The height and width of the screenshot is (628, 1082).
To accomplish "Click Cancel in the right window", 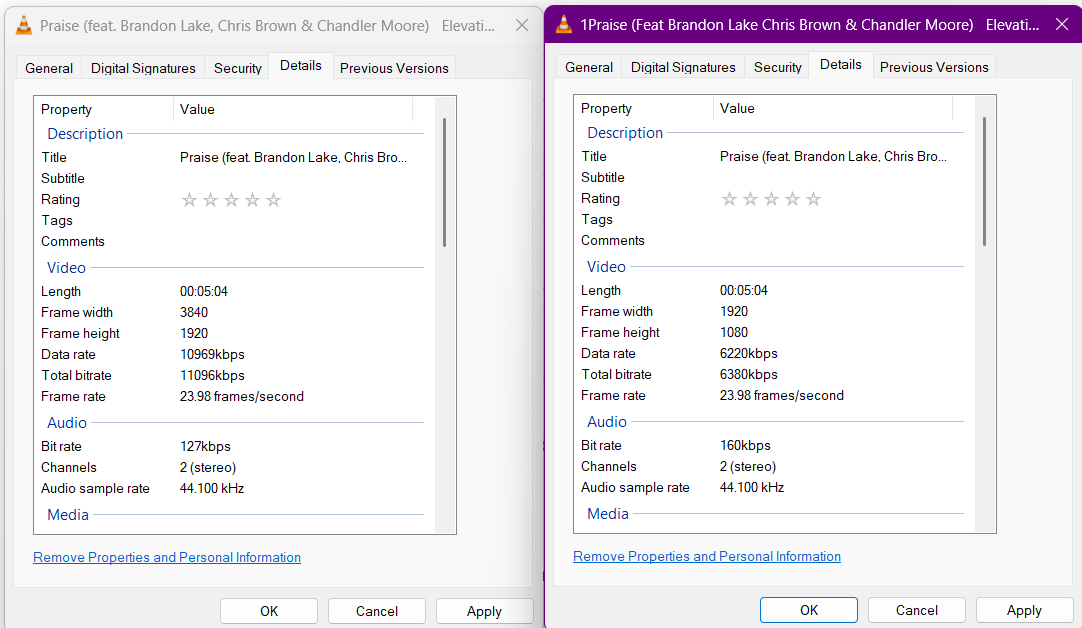I will pos(917,610).
